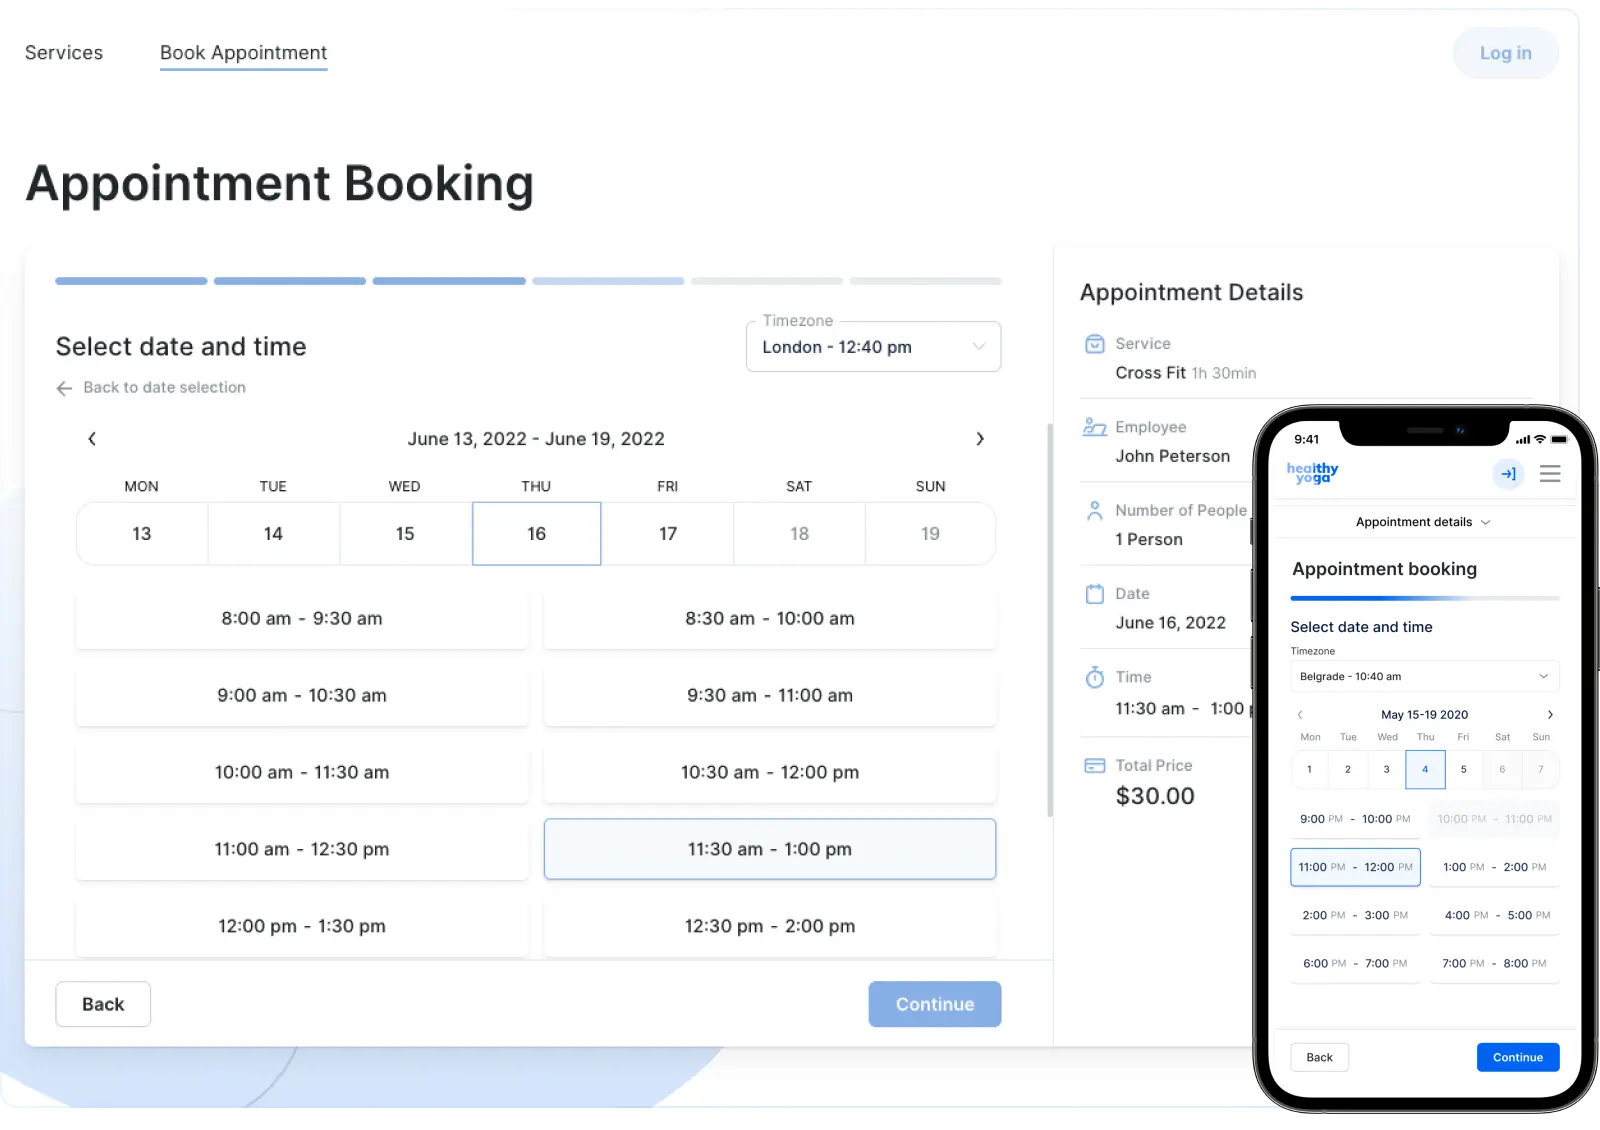This screenshot has width=1600, height=1130.
Task: Click the calendar icon beside June 16, 2022
Action: tap(1095, 593)
